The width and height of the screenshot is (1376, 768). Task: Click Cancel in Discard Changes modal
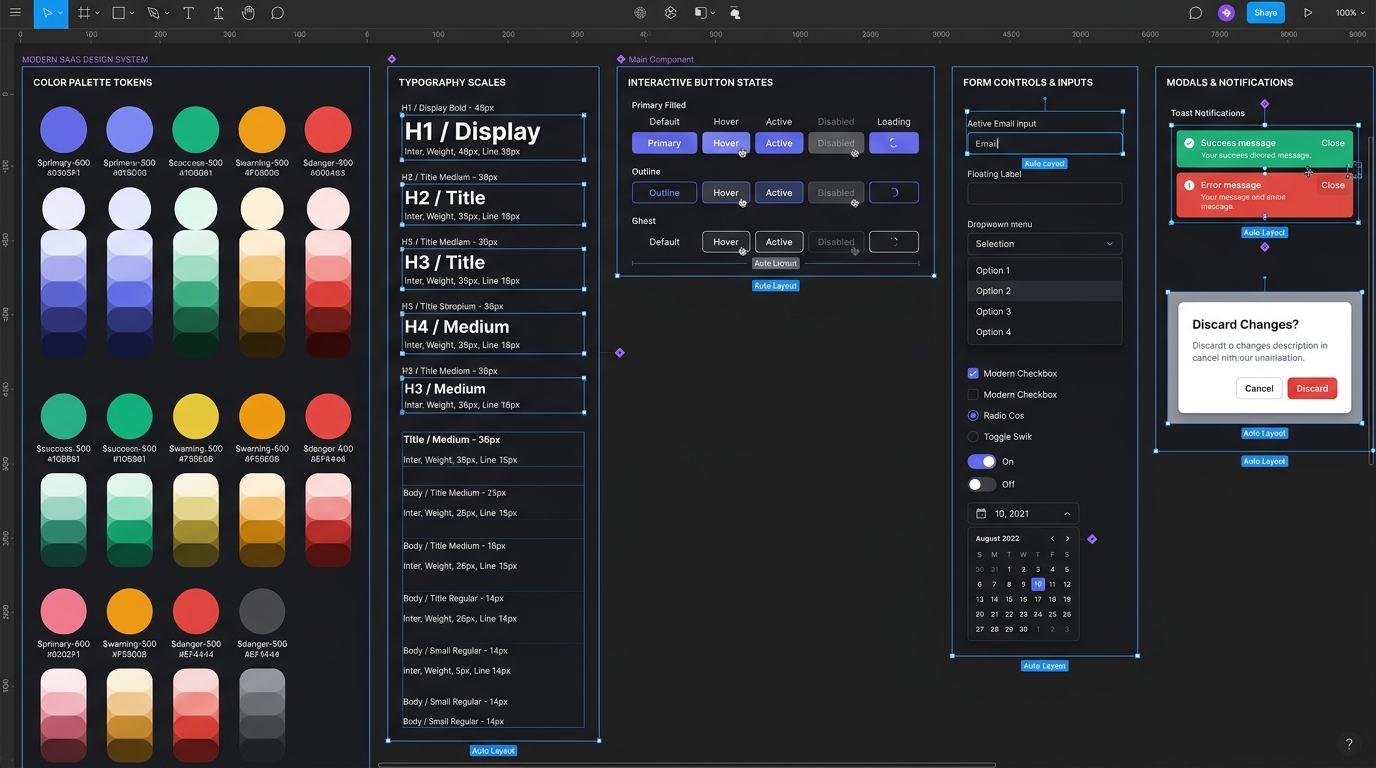pos(1259,388)
